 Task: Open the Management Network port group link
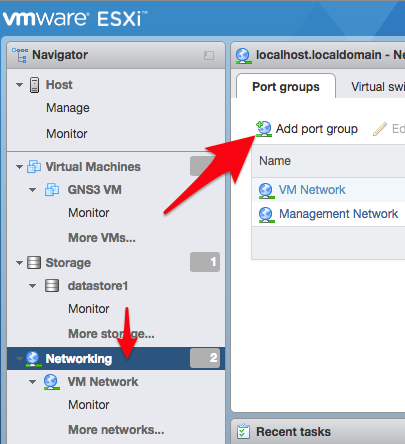(x=338, y=214)
